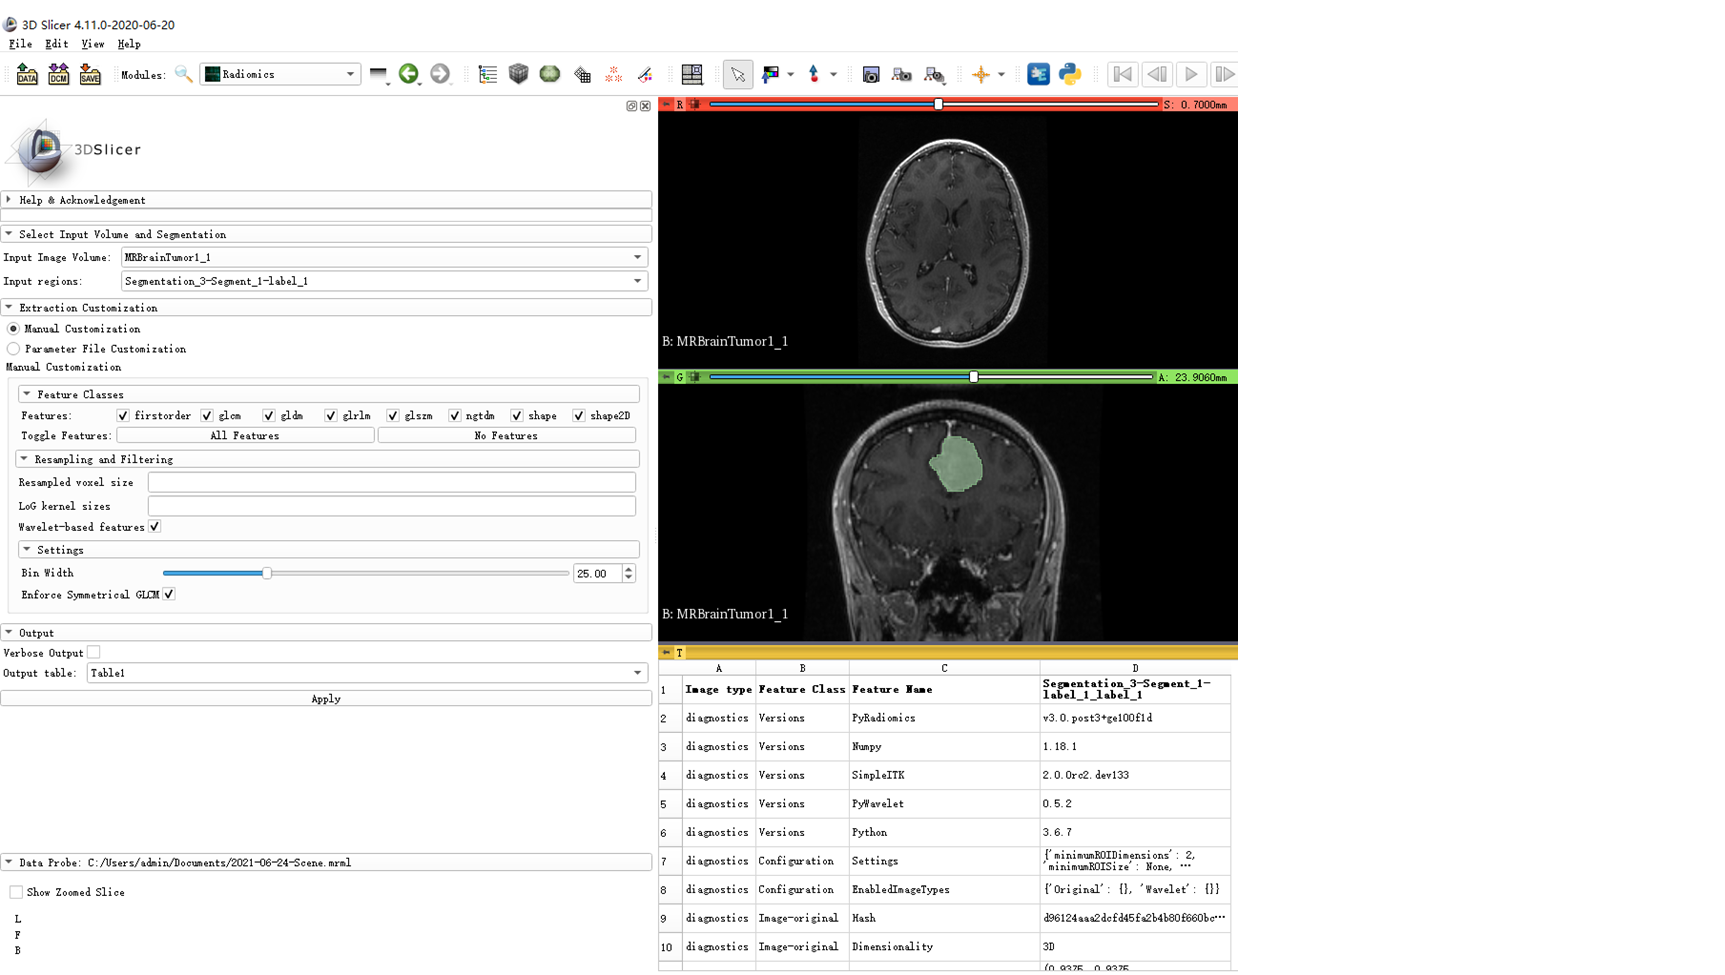The image size is (1725, 975).
Task: Click the Bin Width slider handle
Action: 267,573
